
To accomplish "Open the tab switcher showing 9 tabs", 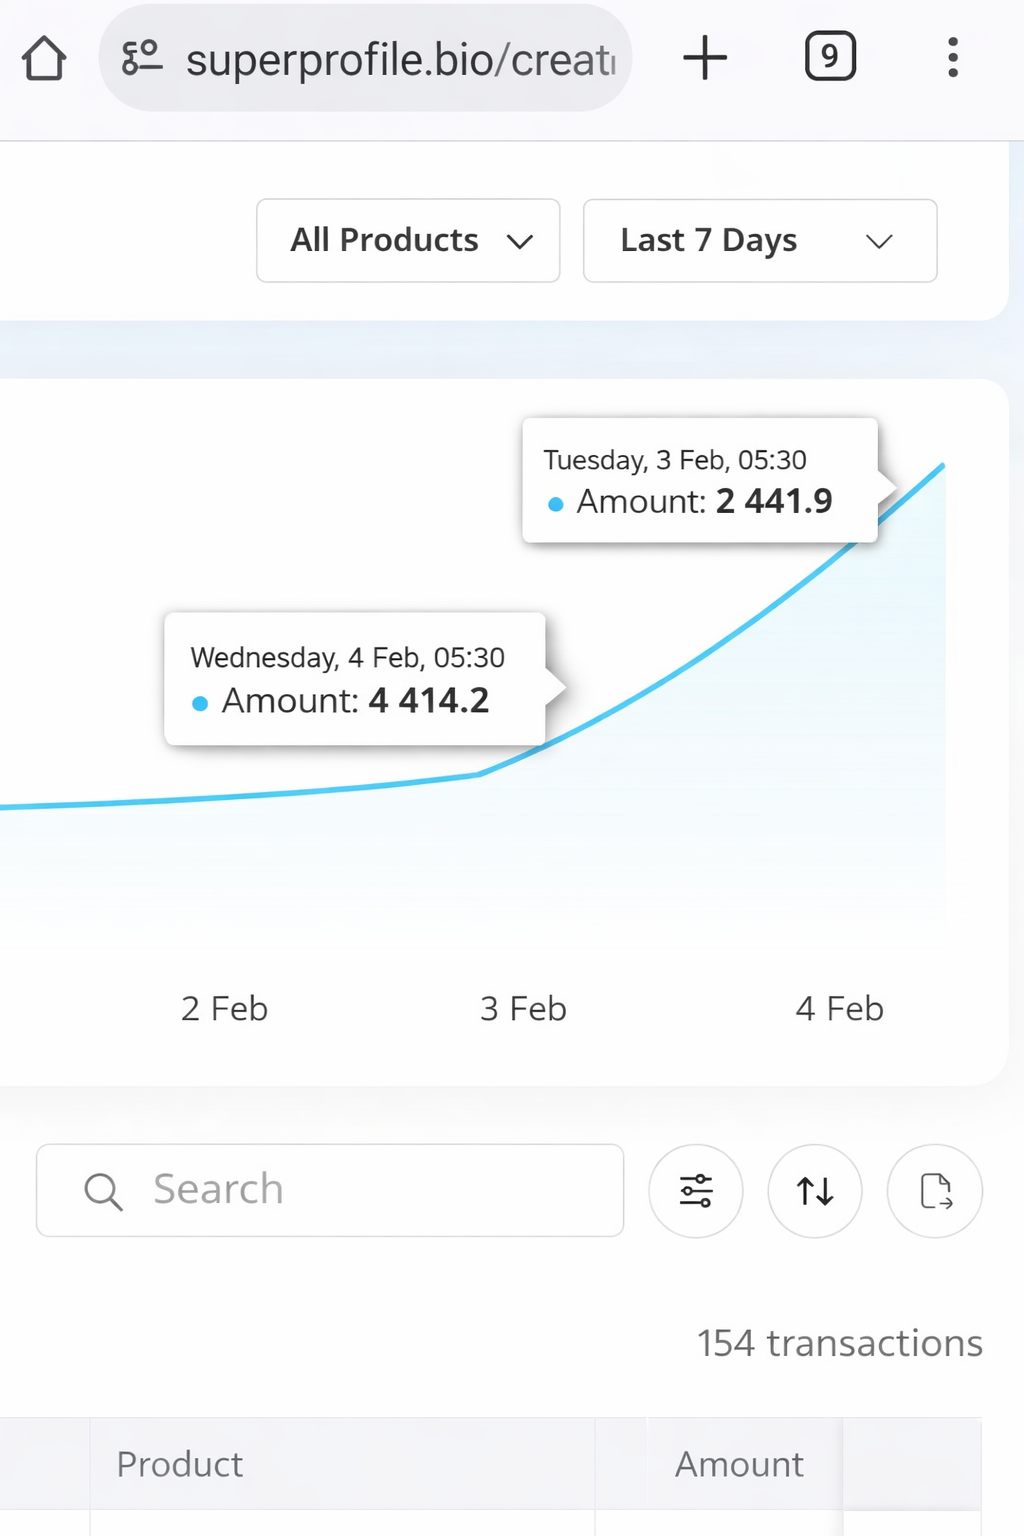I will (827, 57).
